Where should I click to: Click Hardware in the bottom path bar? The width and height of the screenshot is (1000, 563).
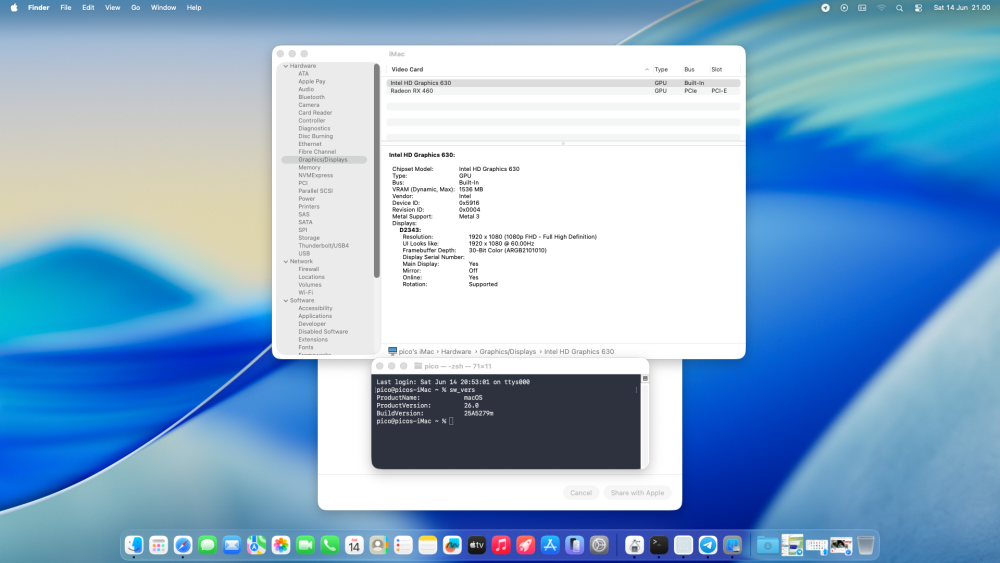[456, 351]
